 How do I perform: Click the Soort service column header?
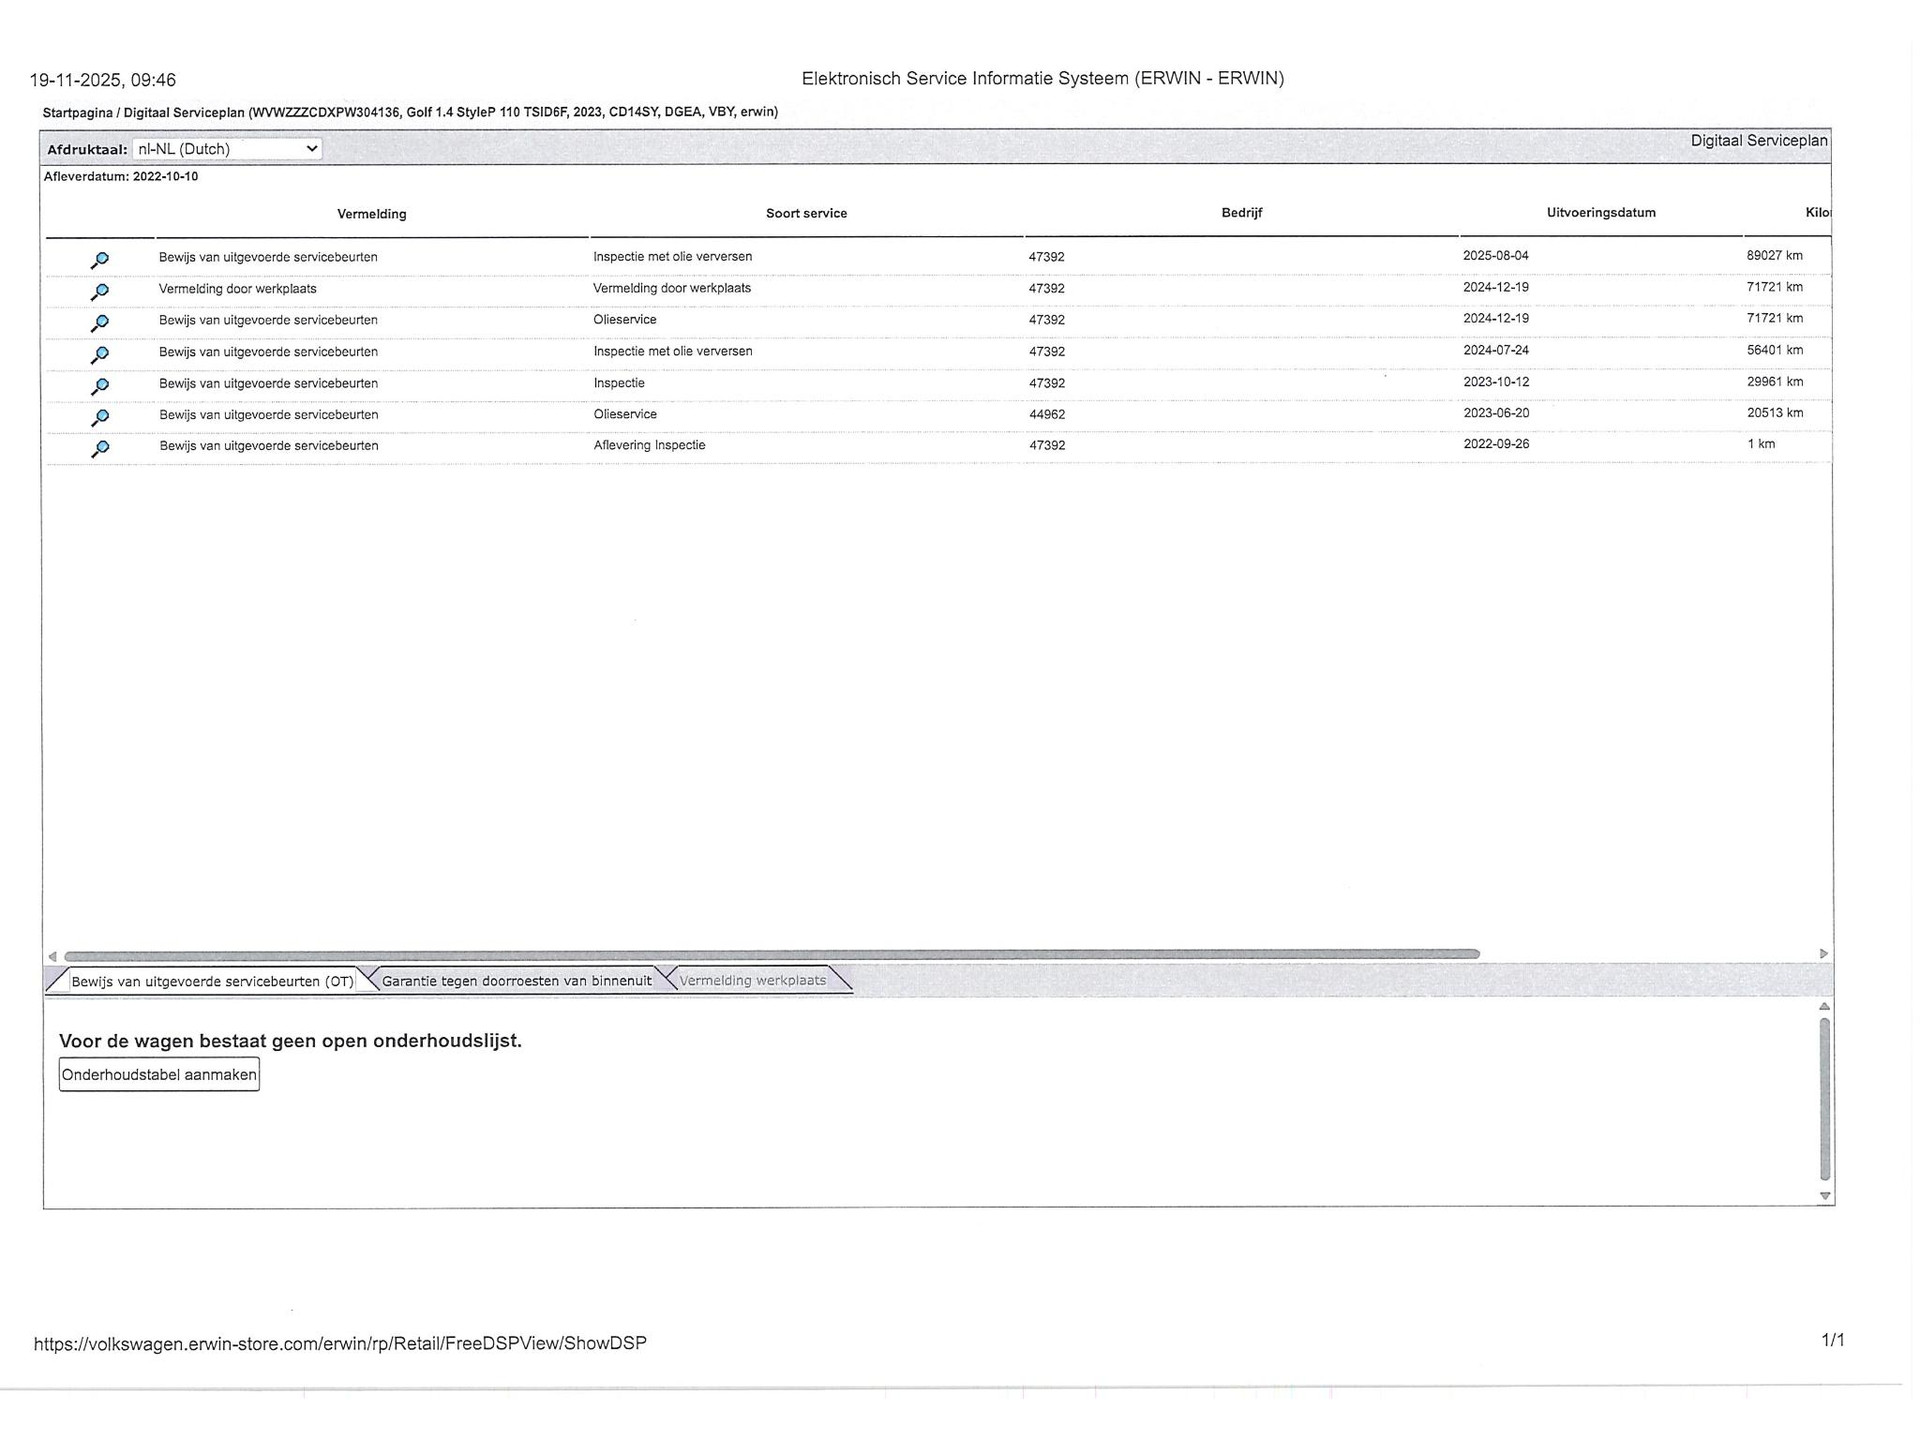pos(806,213)
